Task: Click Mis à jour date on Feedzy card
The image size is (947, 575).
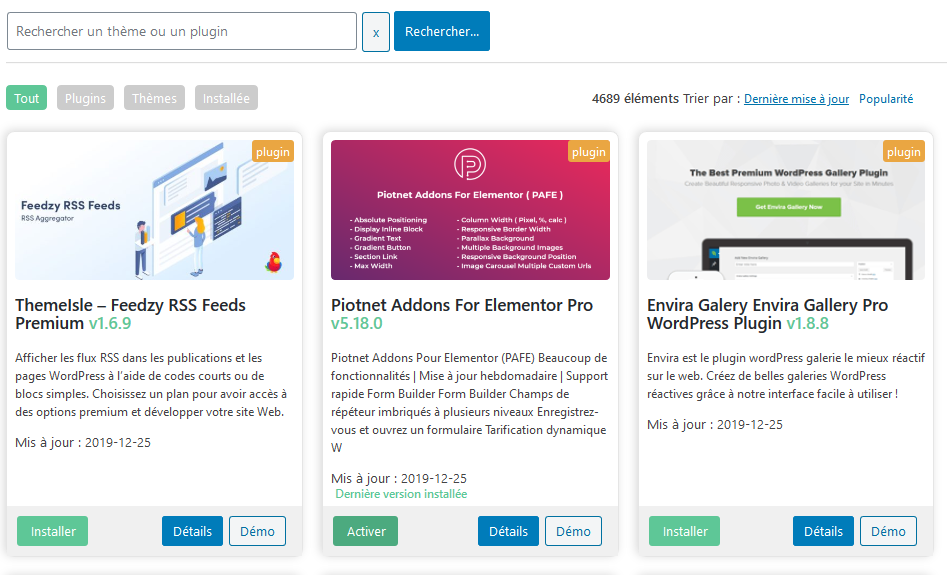Action: [83, 443]
